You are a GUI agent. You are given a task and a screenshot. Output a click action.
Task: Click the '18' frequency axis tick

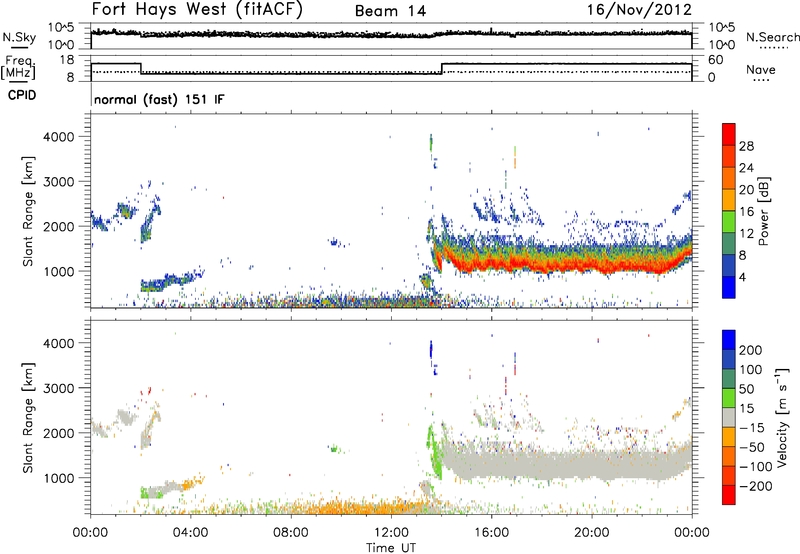pos(67,60)
